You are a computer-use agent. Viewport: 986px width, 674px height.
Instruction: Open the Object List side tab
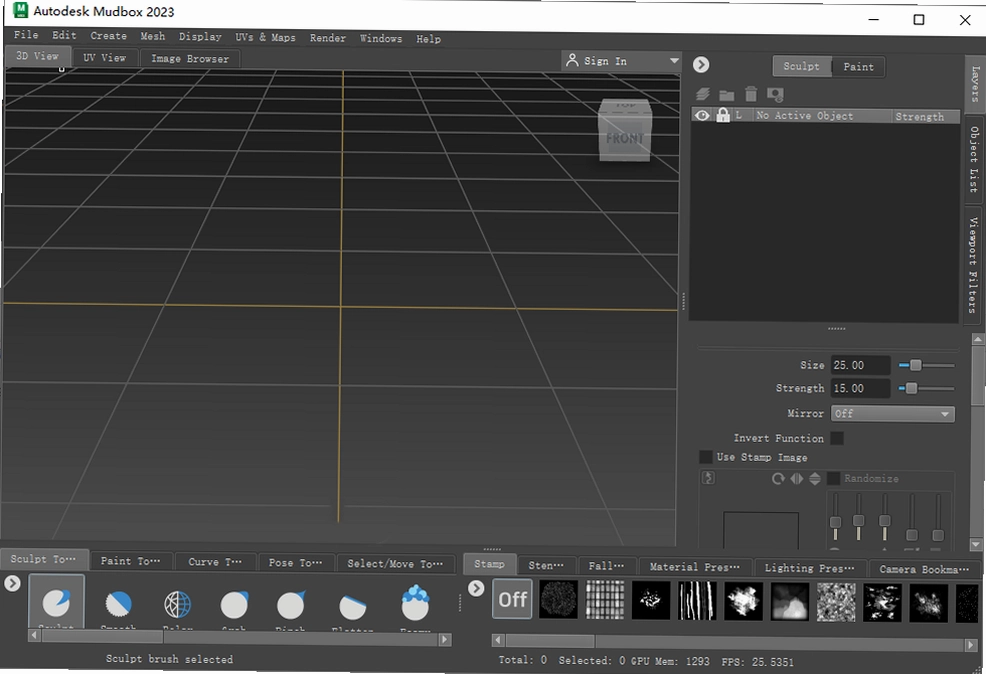tap(974, 159)
